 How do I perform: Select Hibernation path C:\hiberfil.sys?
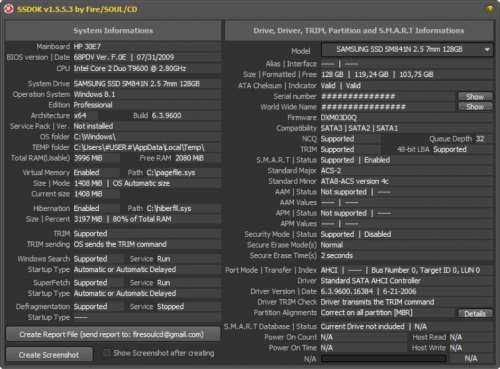(x=169, y=209)
